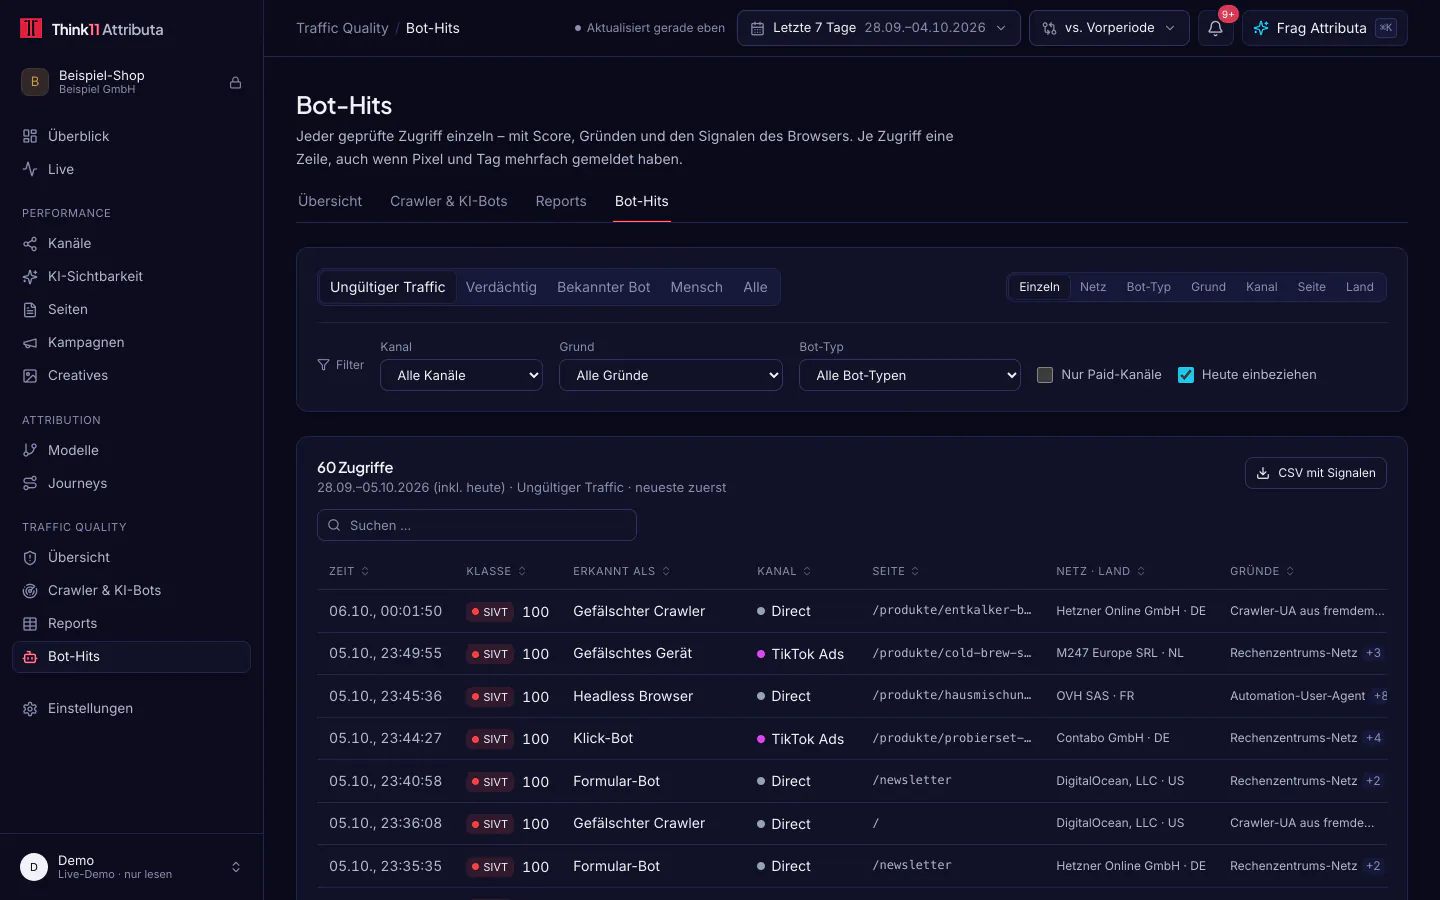Switch class filter to Bekannter Bot
1440x900 pixels.
(x=603, y=287)
